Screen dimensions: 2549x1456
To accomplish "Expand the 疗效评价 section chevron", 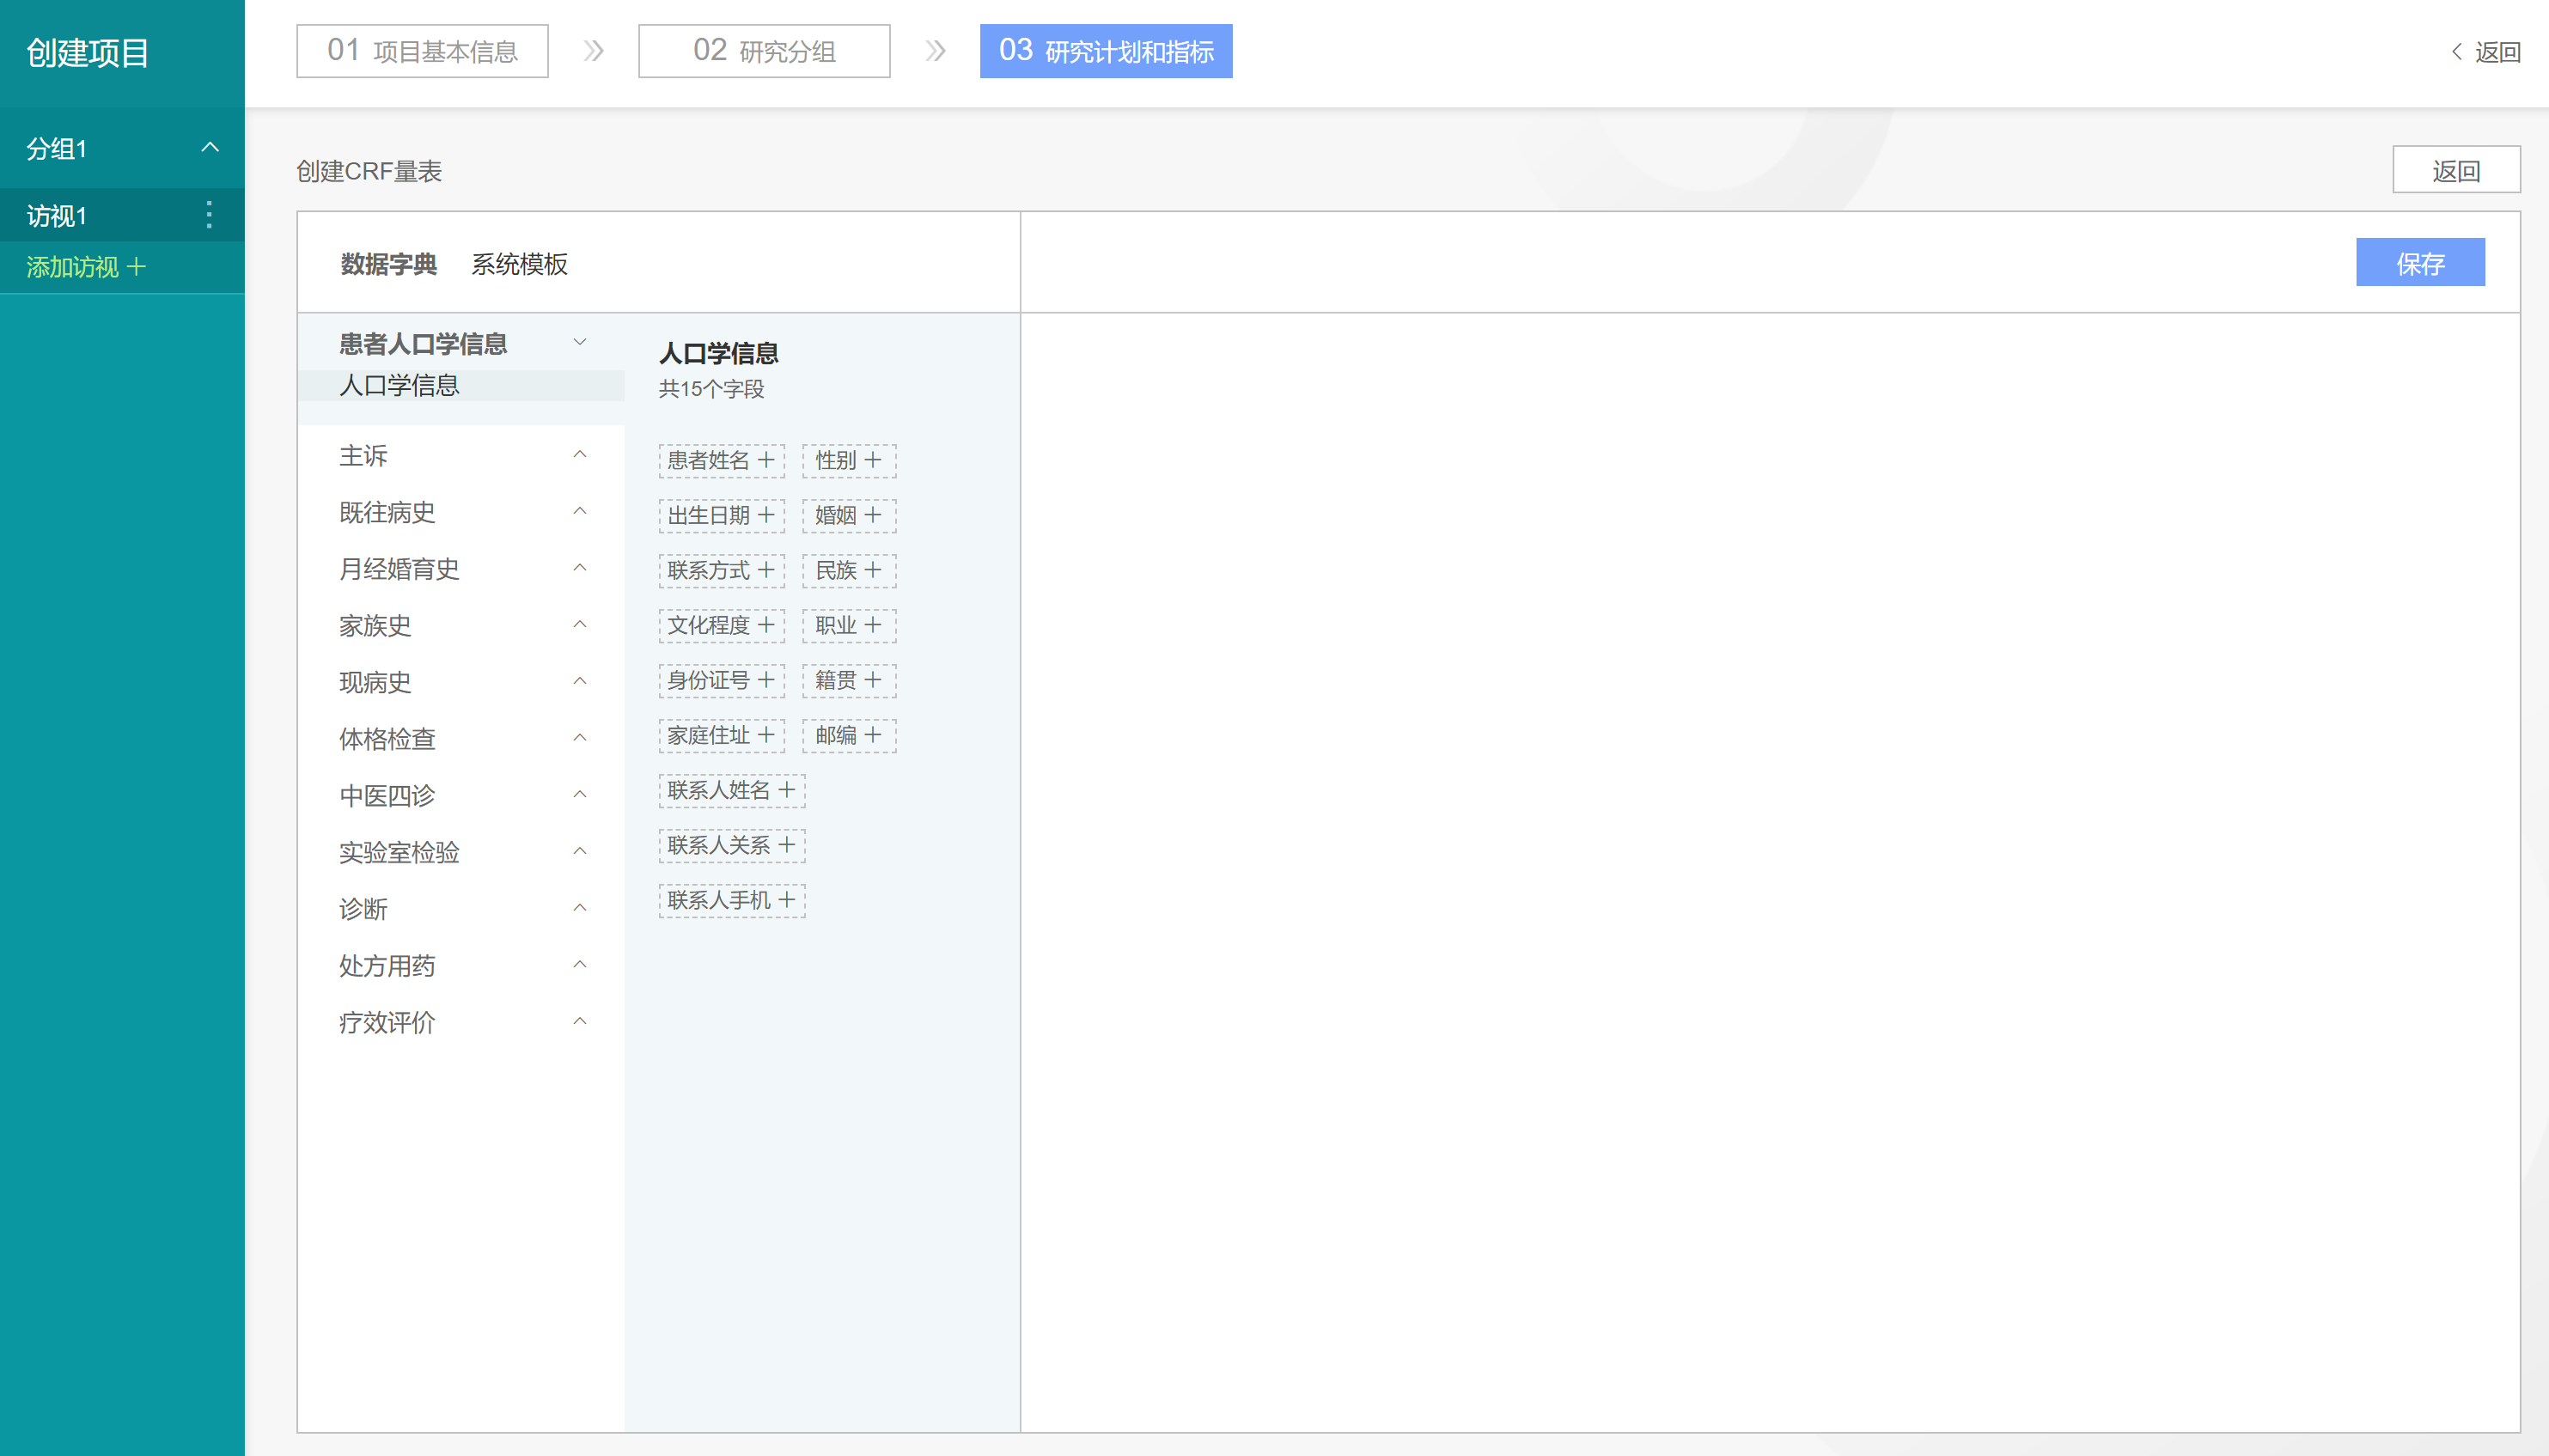I will (580, 1021).
